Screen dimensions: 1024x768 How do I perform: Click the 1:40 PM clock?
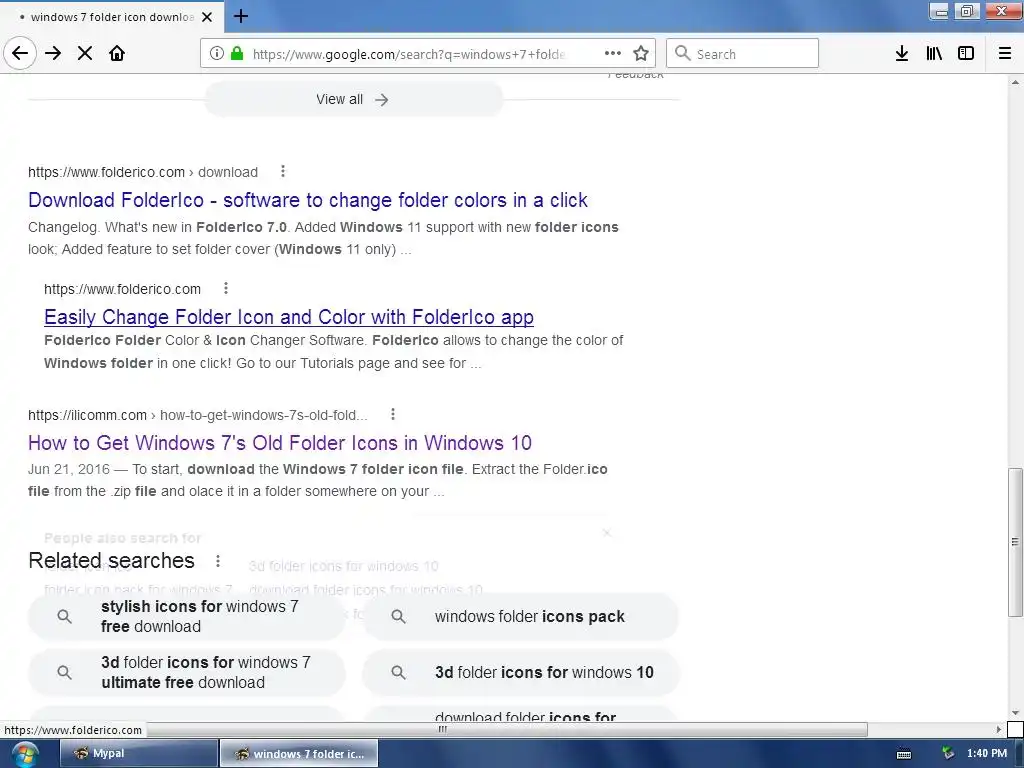(987, 754)
